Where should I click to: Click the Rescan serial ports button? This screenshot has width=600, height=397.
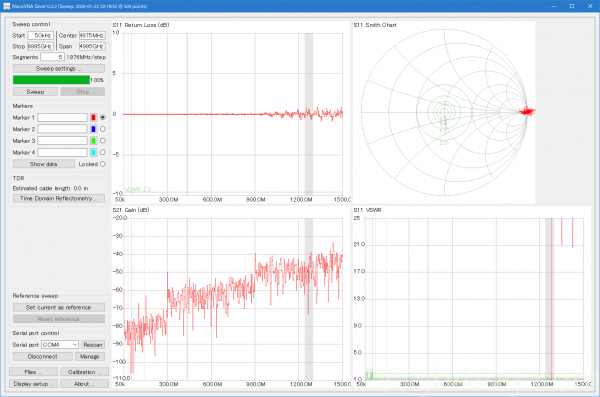click(x=93, y=345)
